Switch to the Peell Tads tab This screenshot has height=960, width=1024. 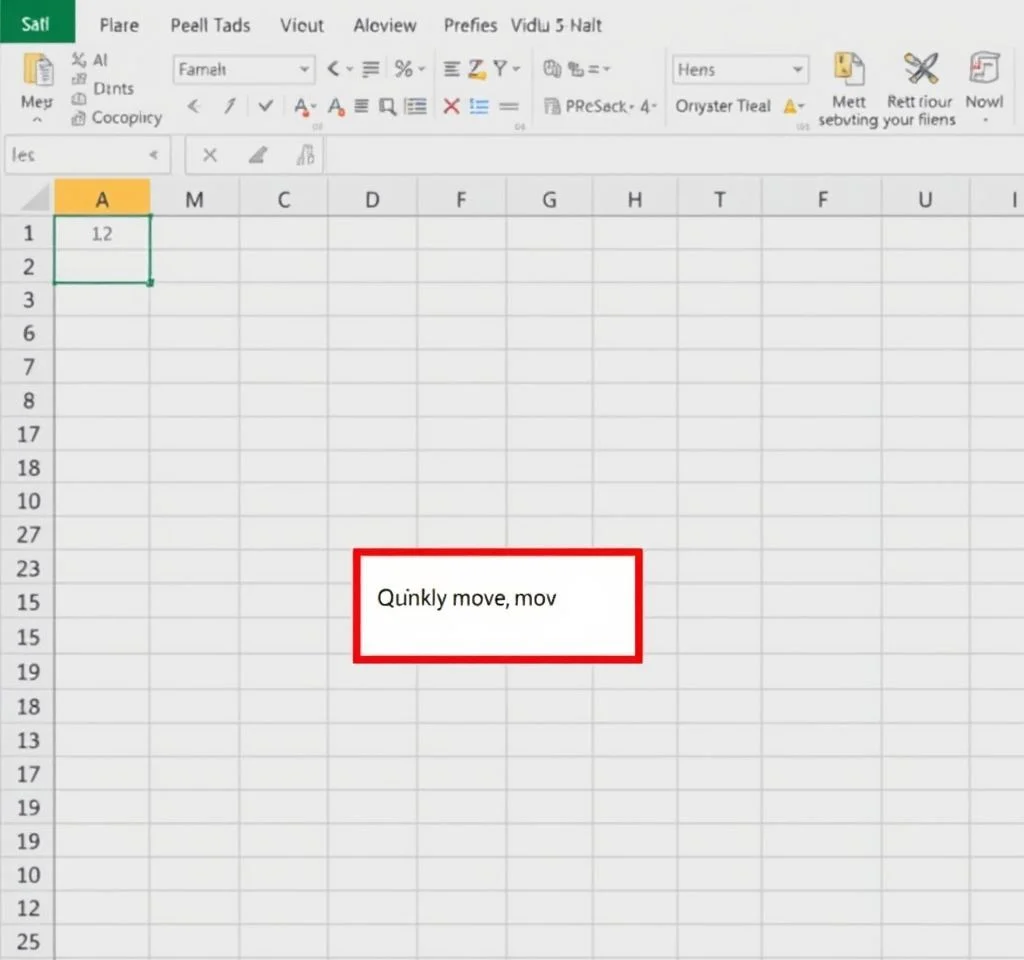(210, 25)
